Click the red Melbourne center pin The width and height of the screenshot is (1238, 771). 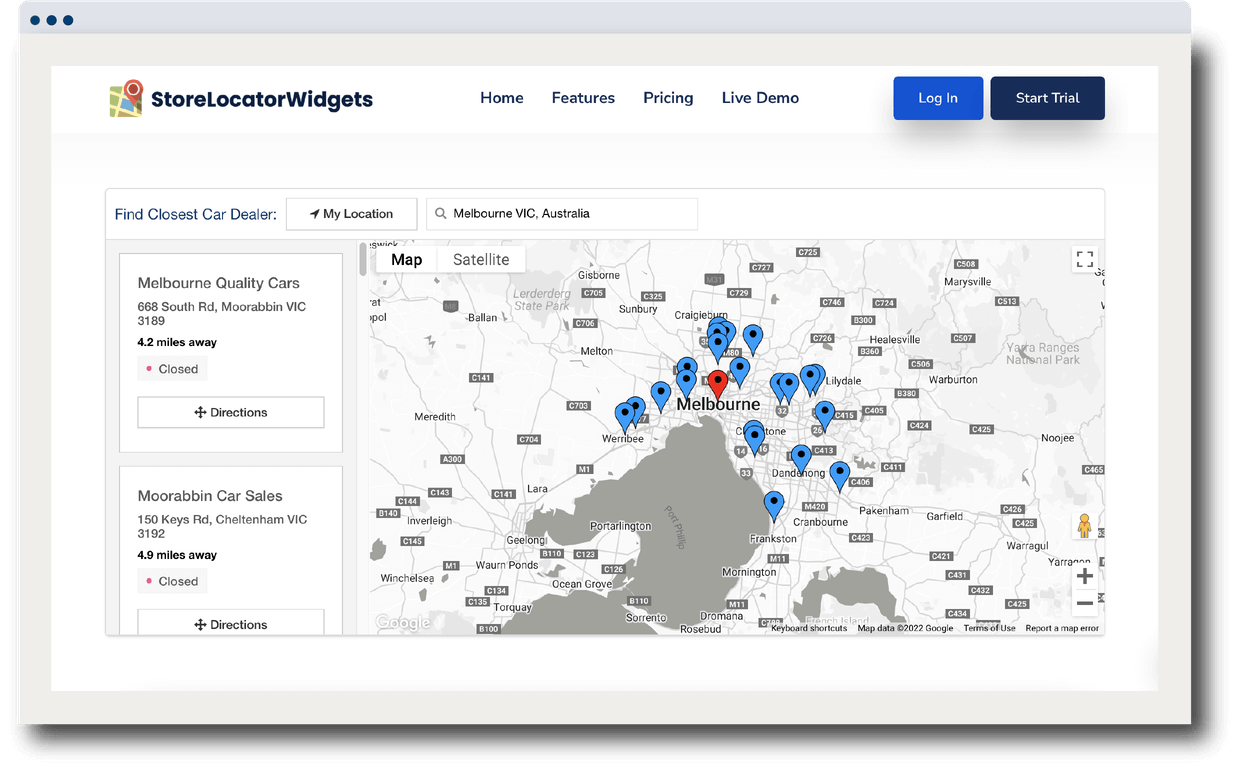[717, 384]
